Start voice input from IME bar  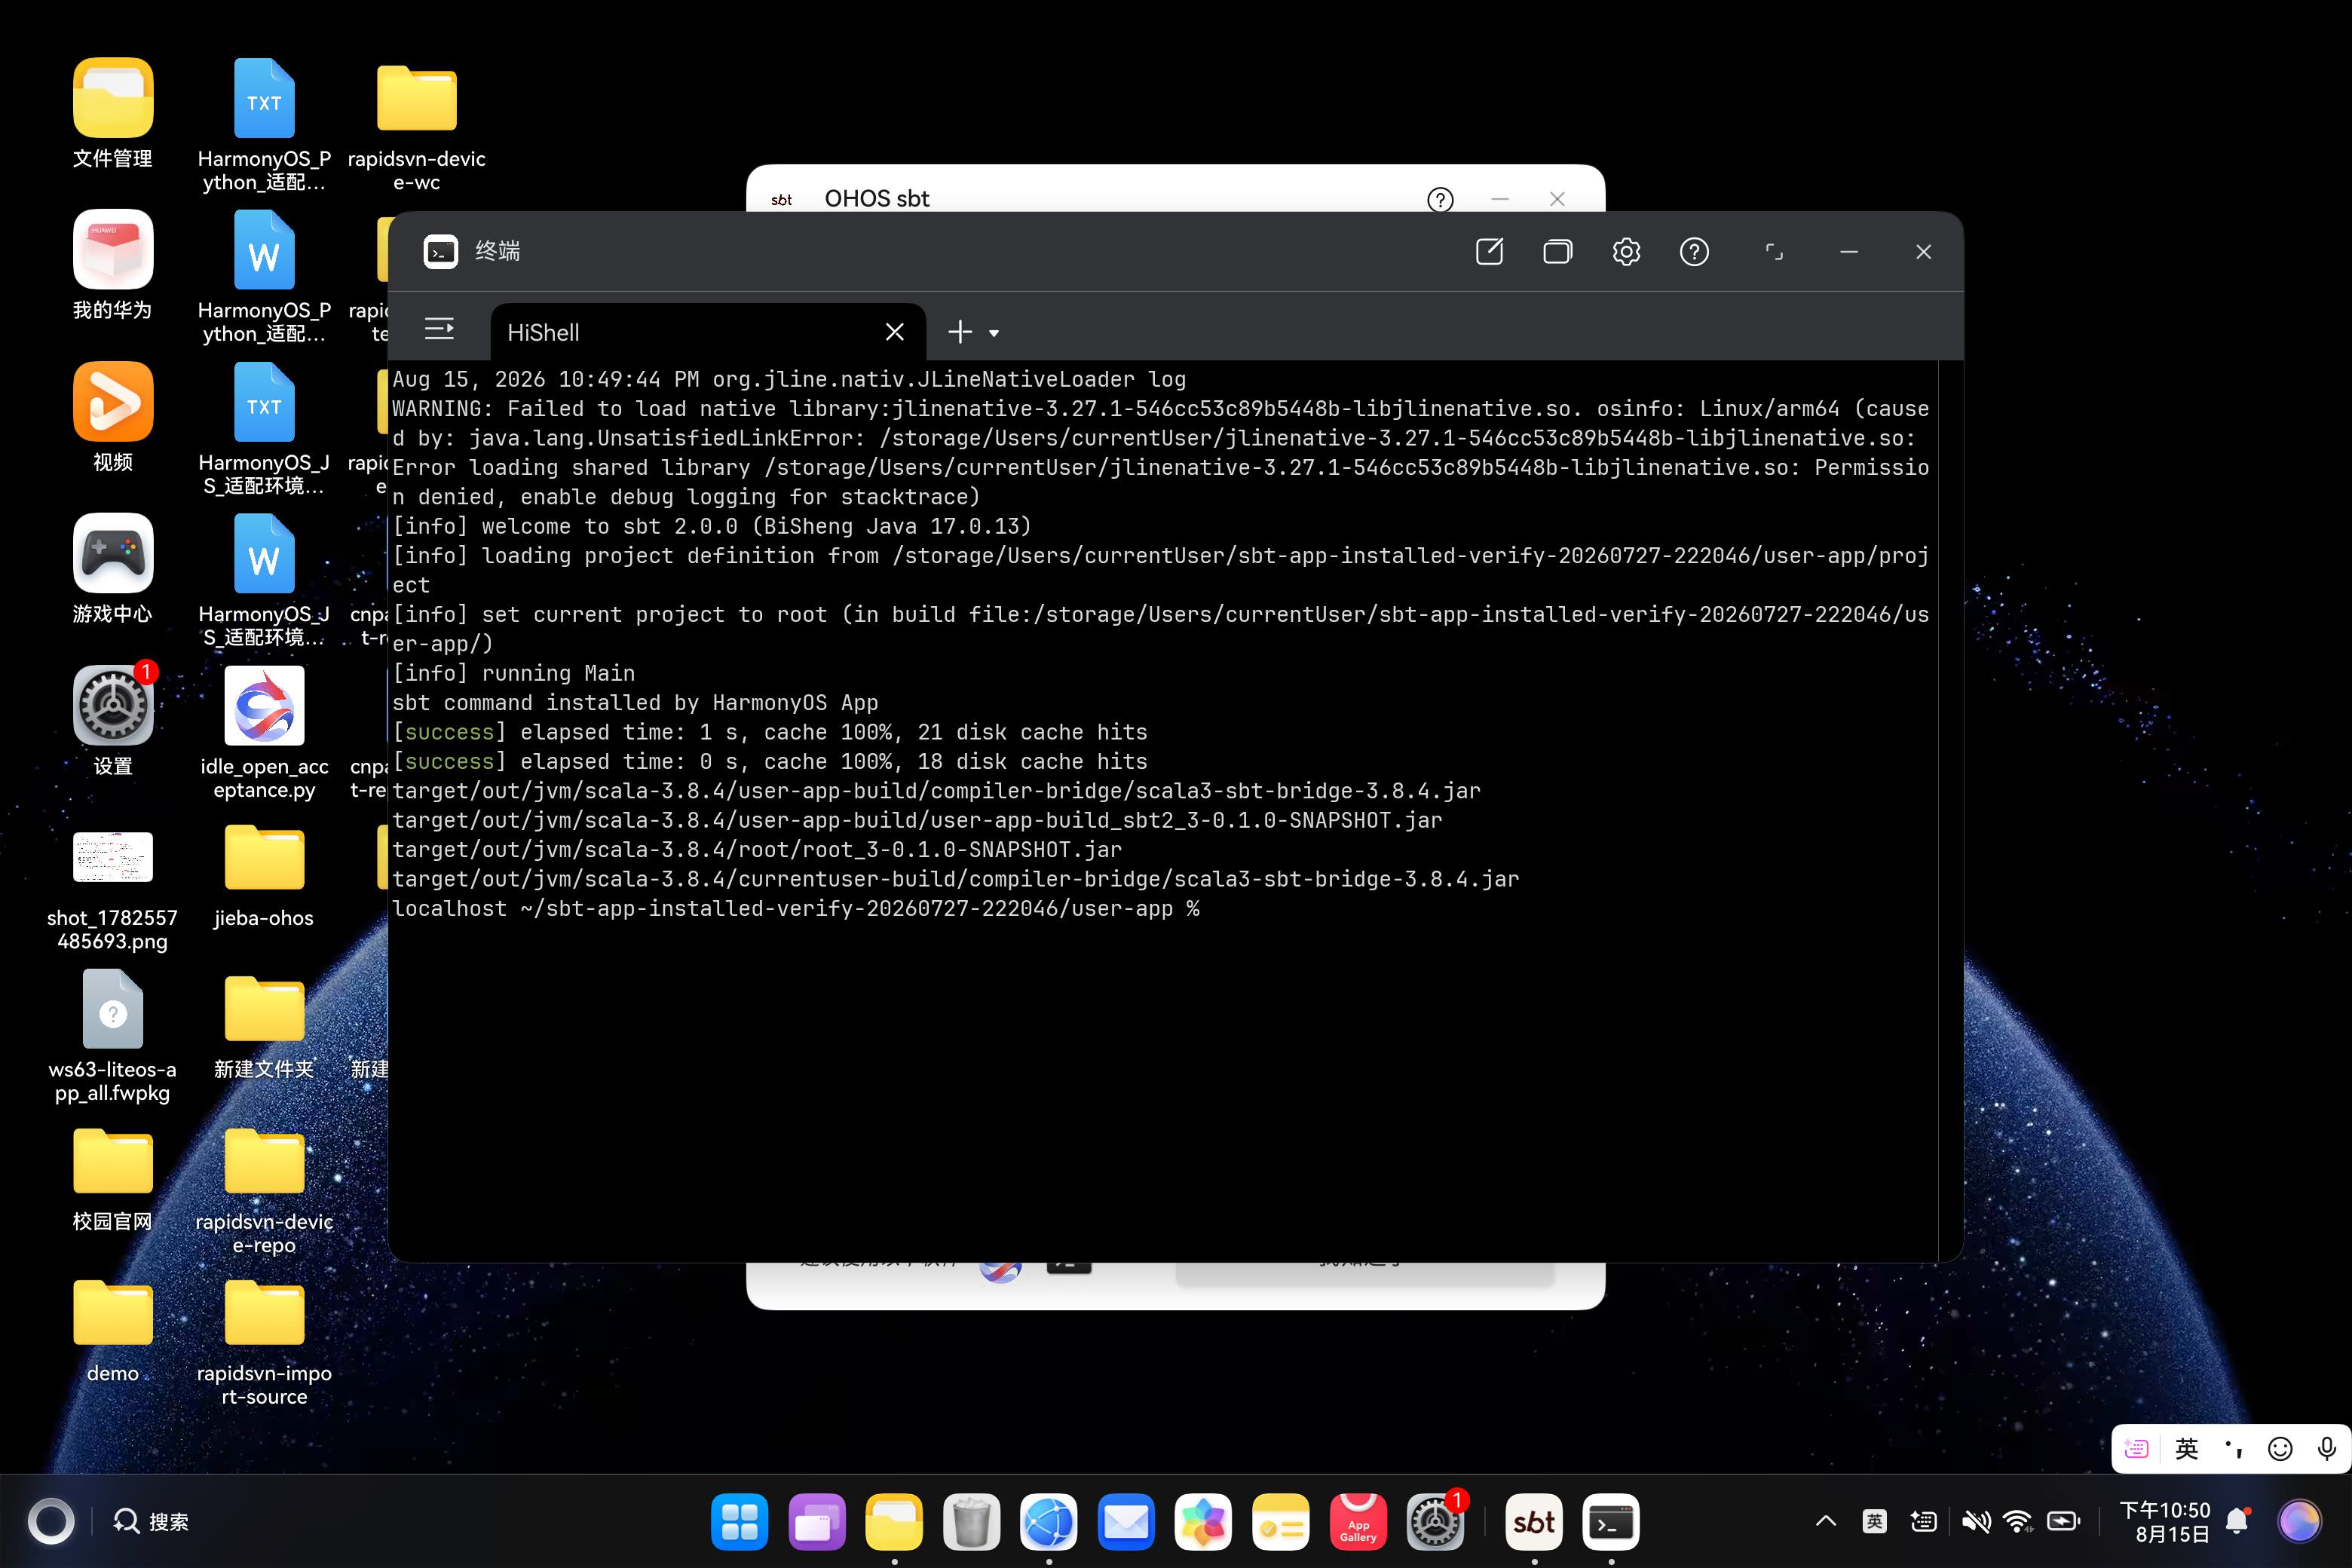(2327, 1448)
